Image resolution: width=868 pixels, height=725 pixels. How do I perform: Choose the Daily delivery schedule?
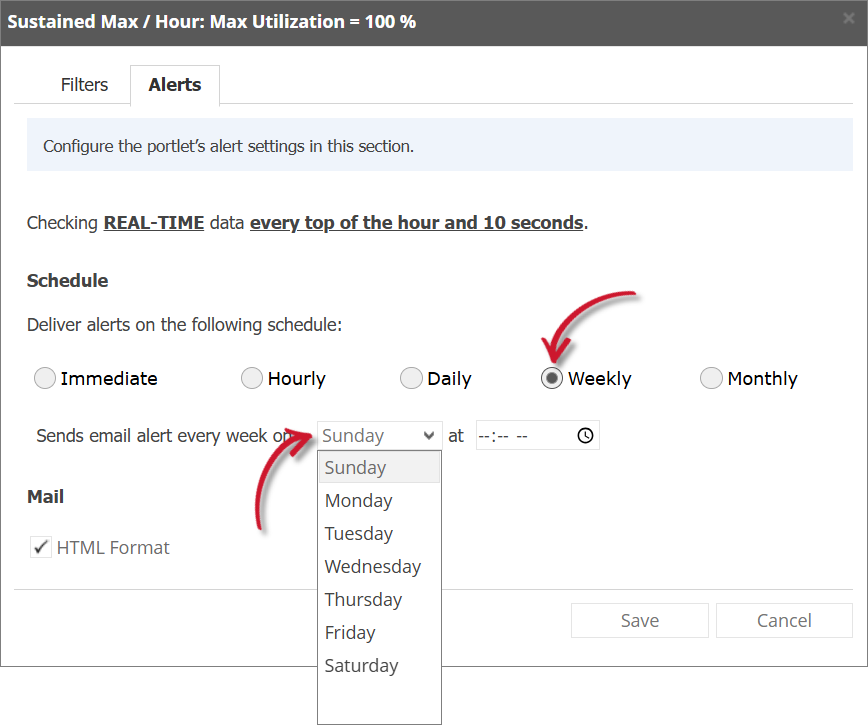(x=411, y=378)
